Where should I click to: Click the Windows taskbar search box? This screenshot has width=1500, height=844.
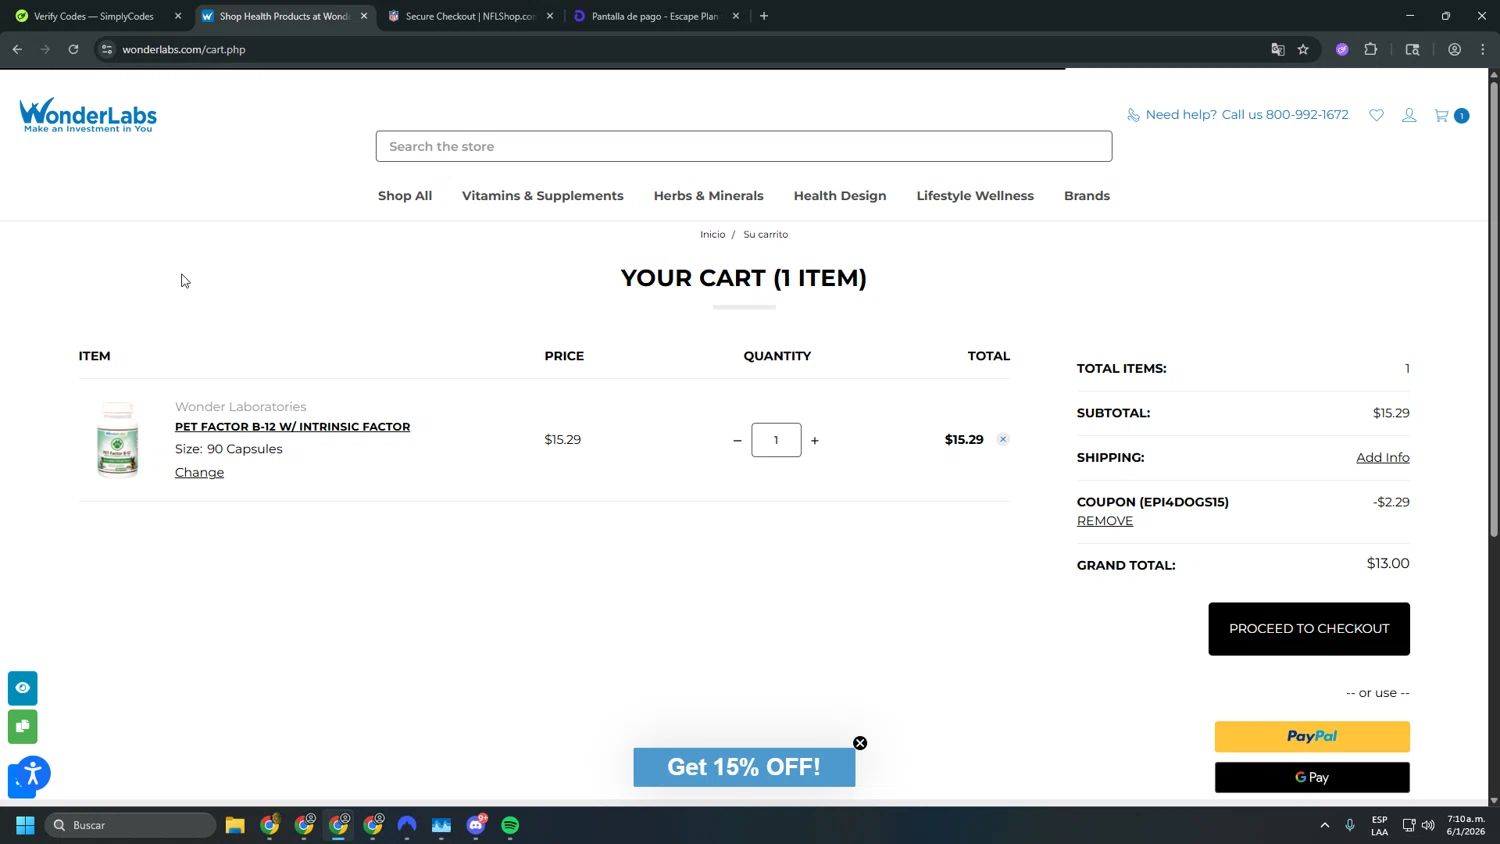pos(130,825)
